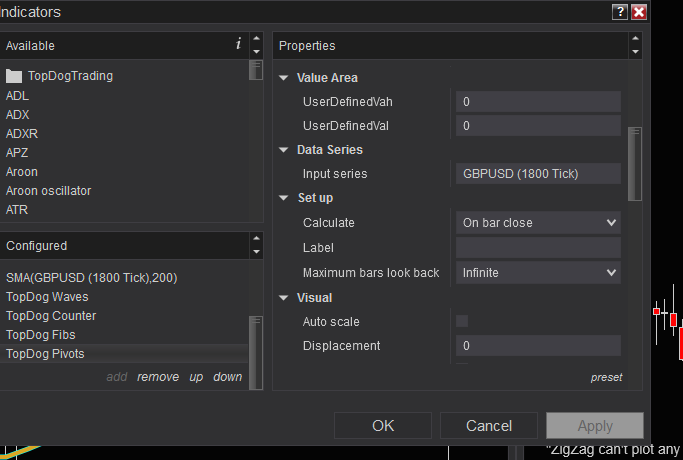Click the down link to reorder

[x=228, y=377]
